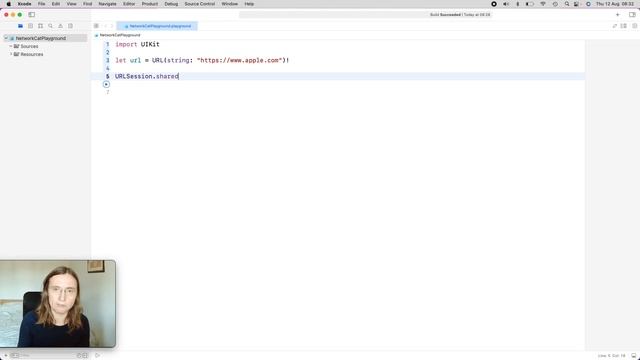Click the plus Library button

click(x=618, y=15)
